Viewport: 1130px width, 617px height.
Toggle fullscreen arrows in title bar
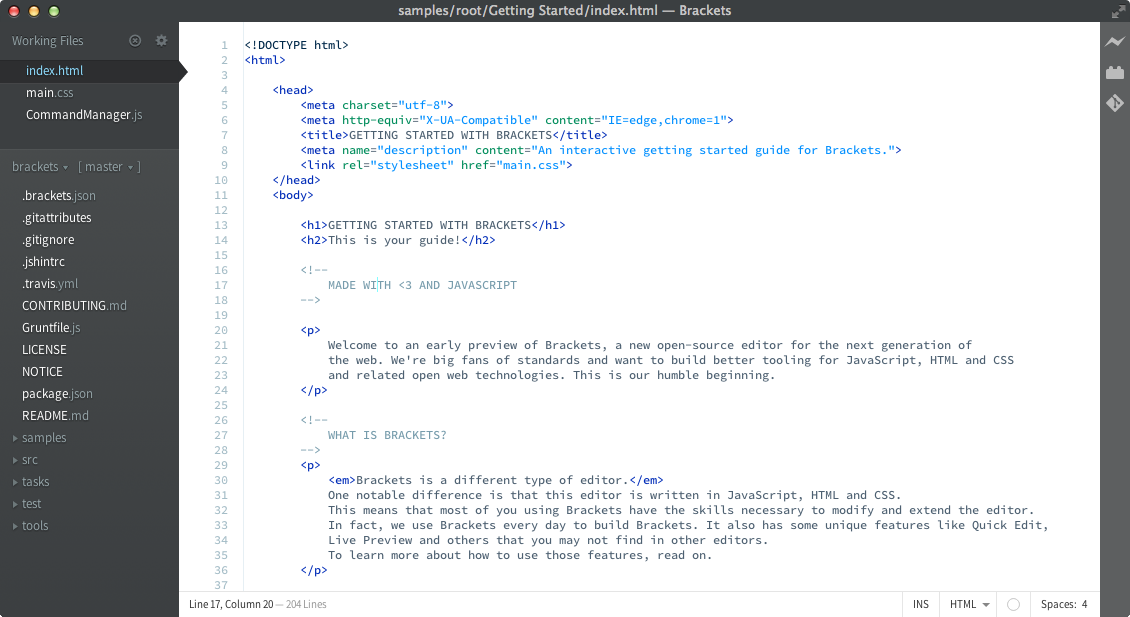click(x=1118, y=11)
